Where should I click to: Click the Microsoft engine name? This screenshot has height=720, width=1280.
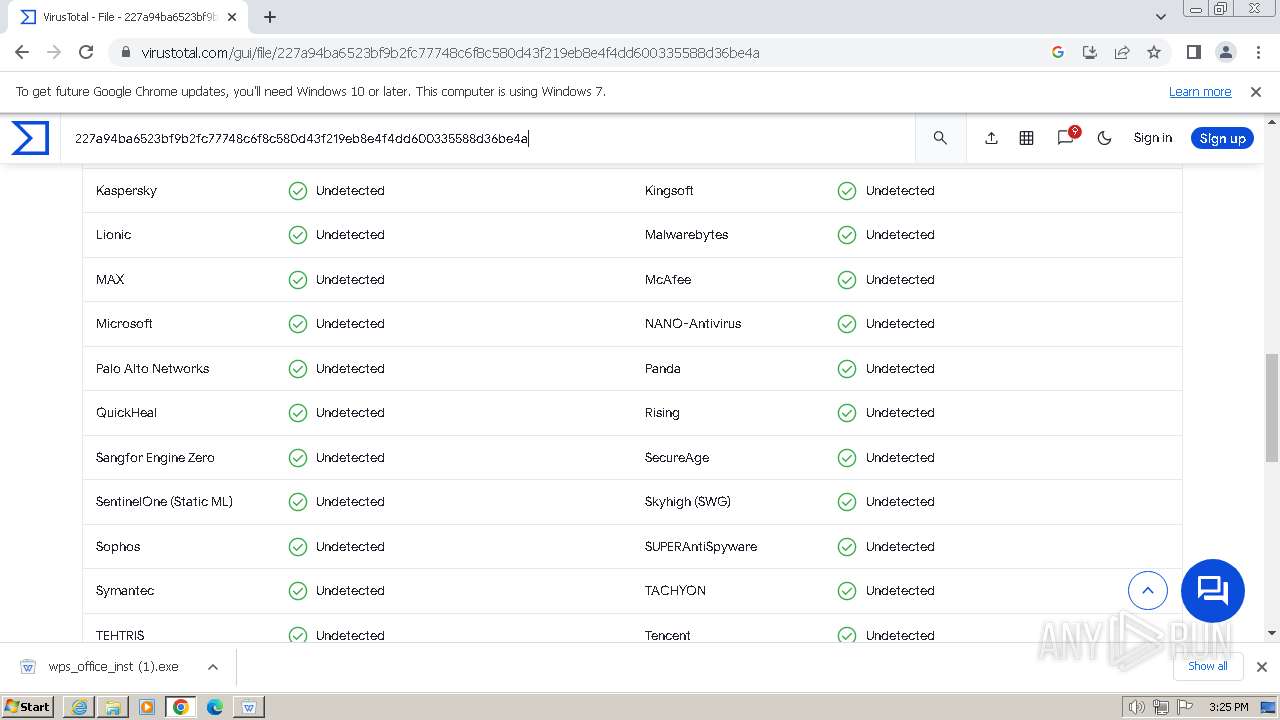124,324
